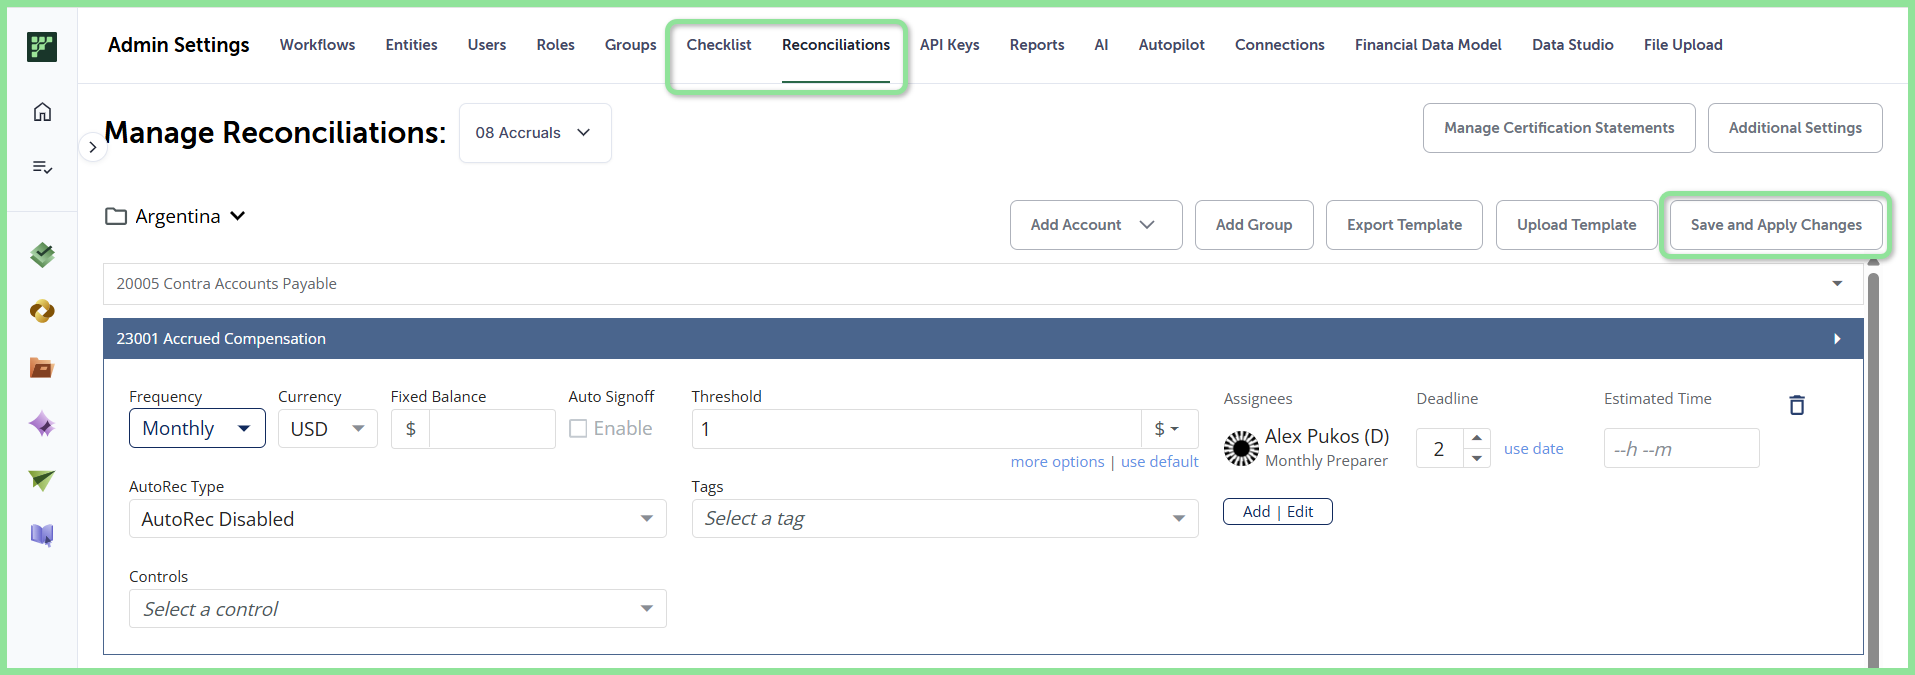Image resolution: width=1915 pixels, height=675 pixels.
Task: Open the Currency USD dropdown
Action: (x=327, y=428)
